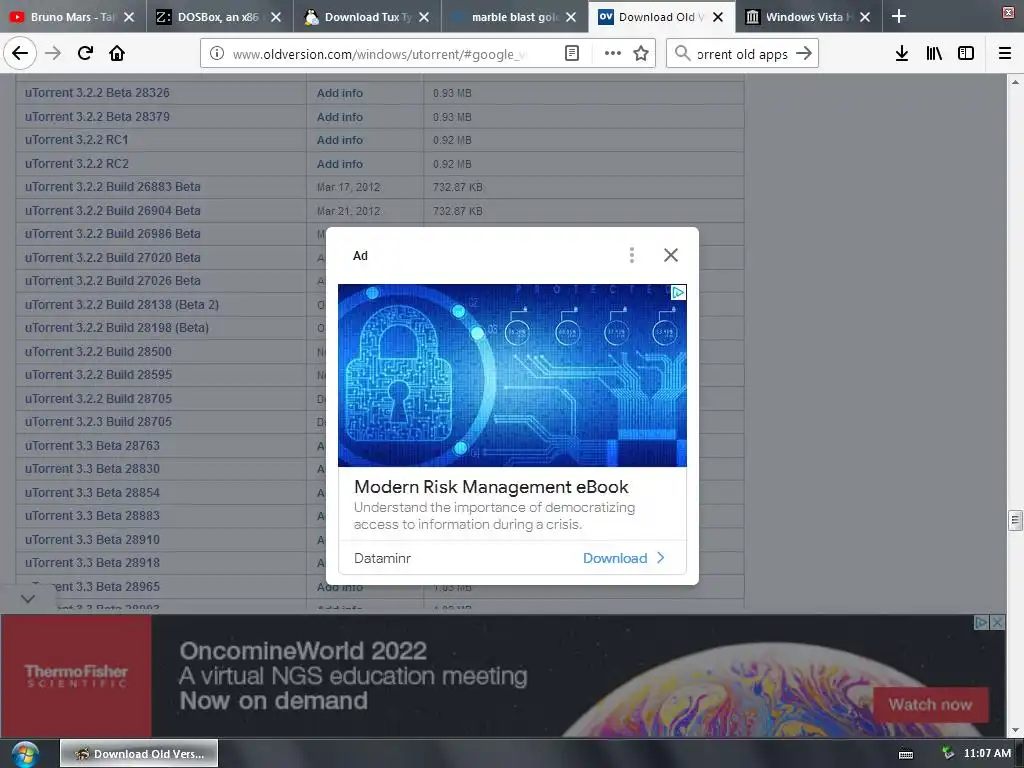This screenshot has height=768, width=1024.
Task: Submit search with the arrow button
Action: click(x=805, y=54)
